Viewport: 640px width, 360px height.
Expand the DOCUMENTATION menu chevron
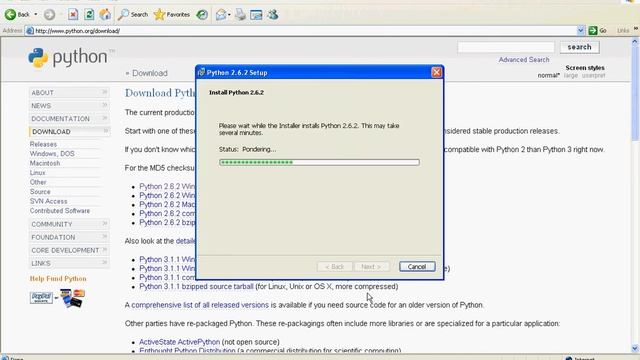coord(104,118)
